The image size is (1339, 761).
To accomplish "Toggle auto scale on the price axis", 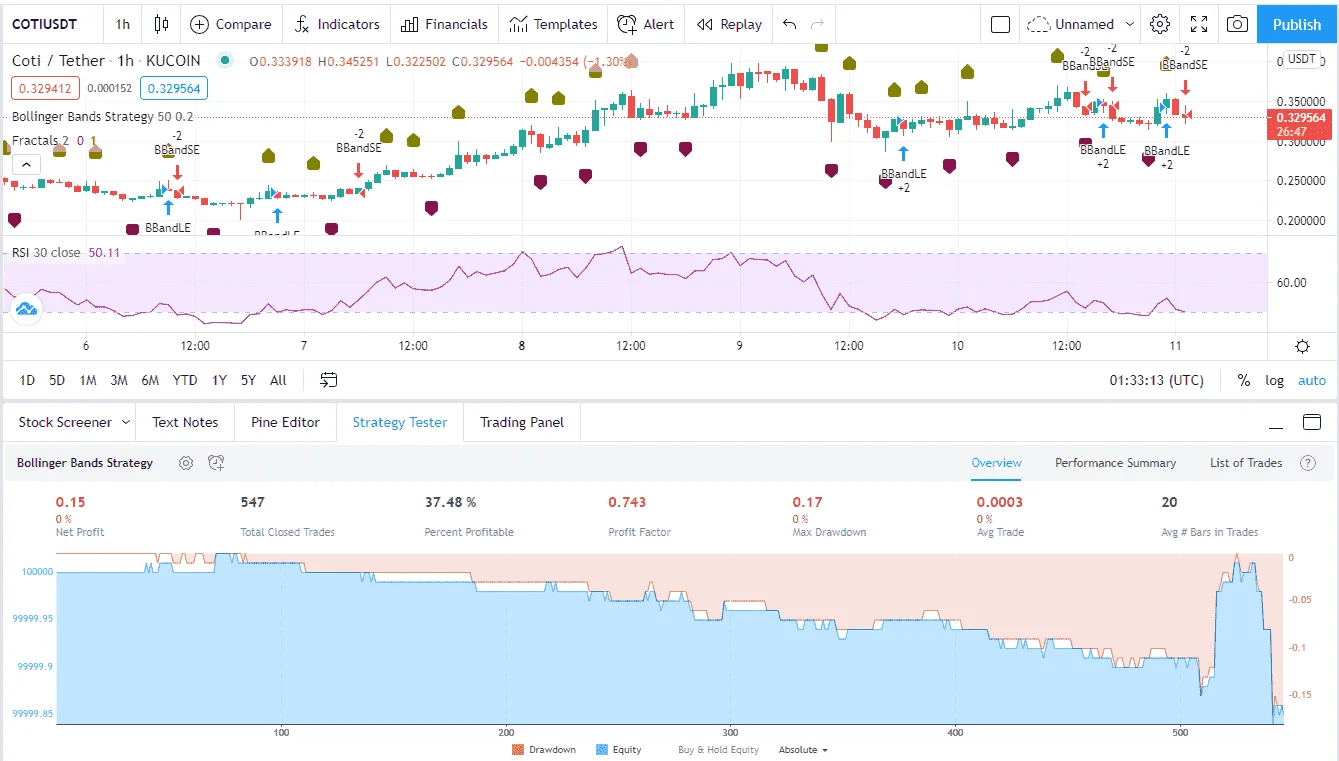I will (x=1311, y=380).
